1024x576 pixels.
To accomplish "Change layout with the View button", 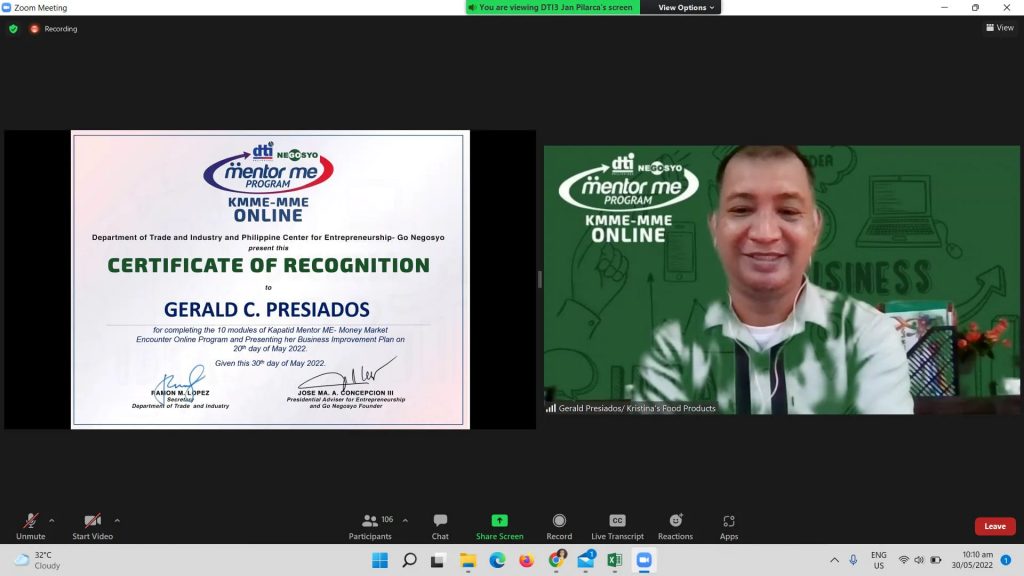I will point(999,28).
